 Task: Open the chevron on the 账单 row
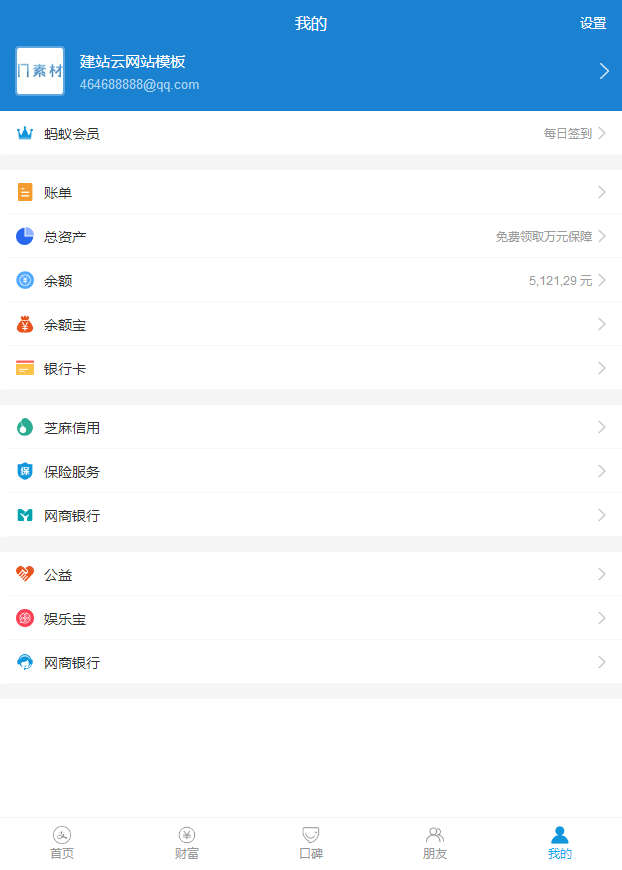pyautogui.click(x=602, y=193)
